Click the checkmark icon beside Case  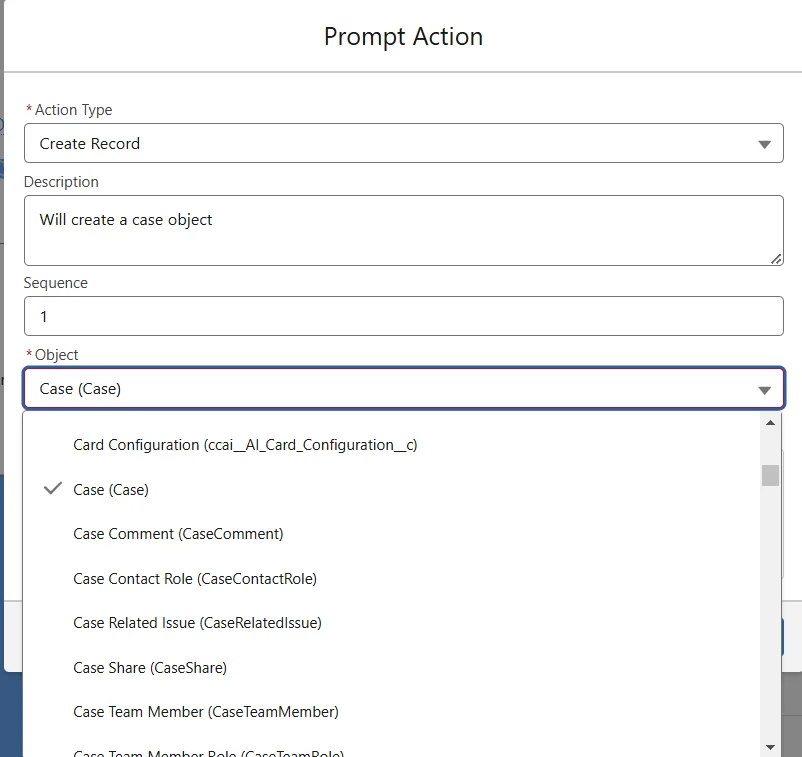tap(53, 489)
